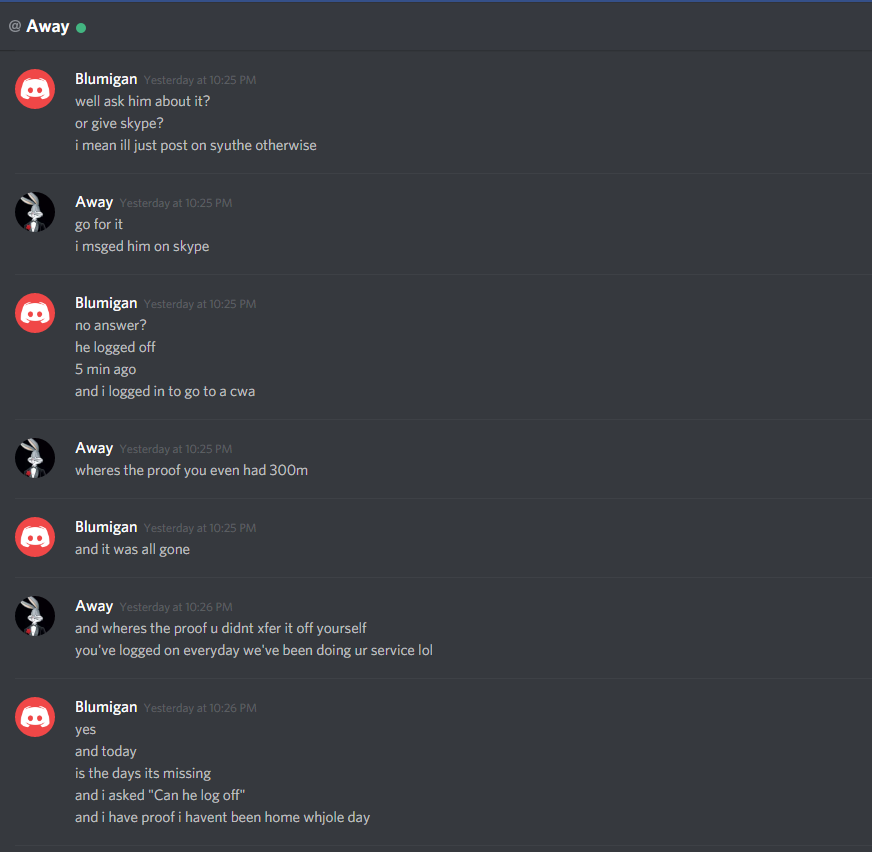Viewport: 872px width, 852px height.
Task: Click Away's "Yesterday at 10:26 PM" timestamp
Action: [176, 607]
